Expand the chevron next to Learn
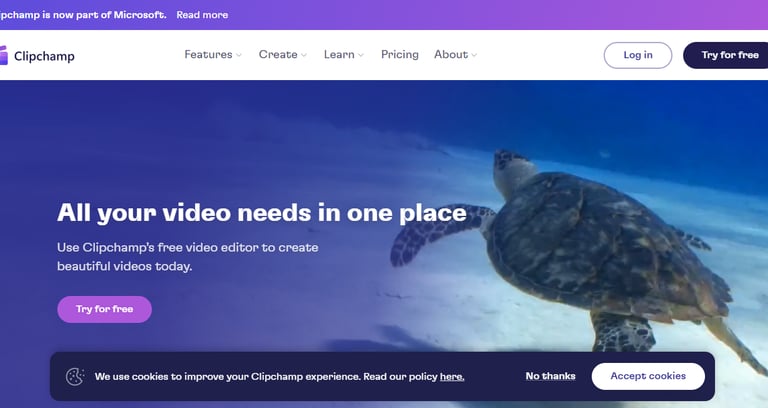 click(361, 55)
